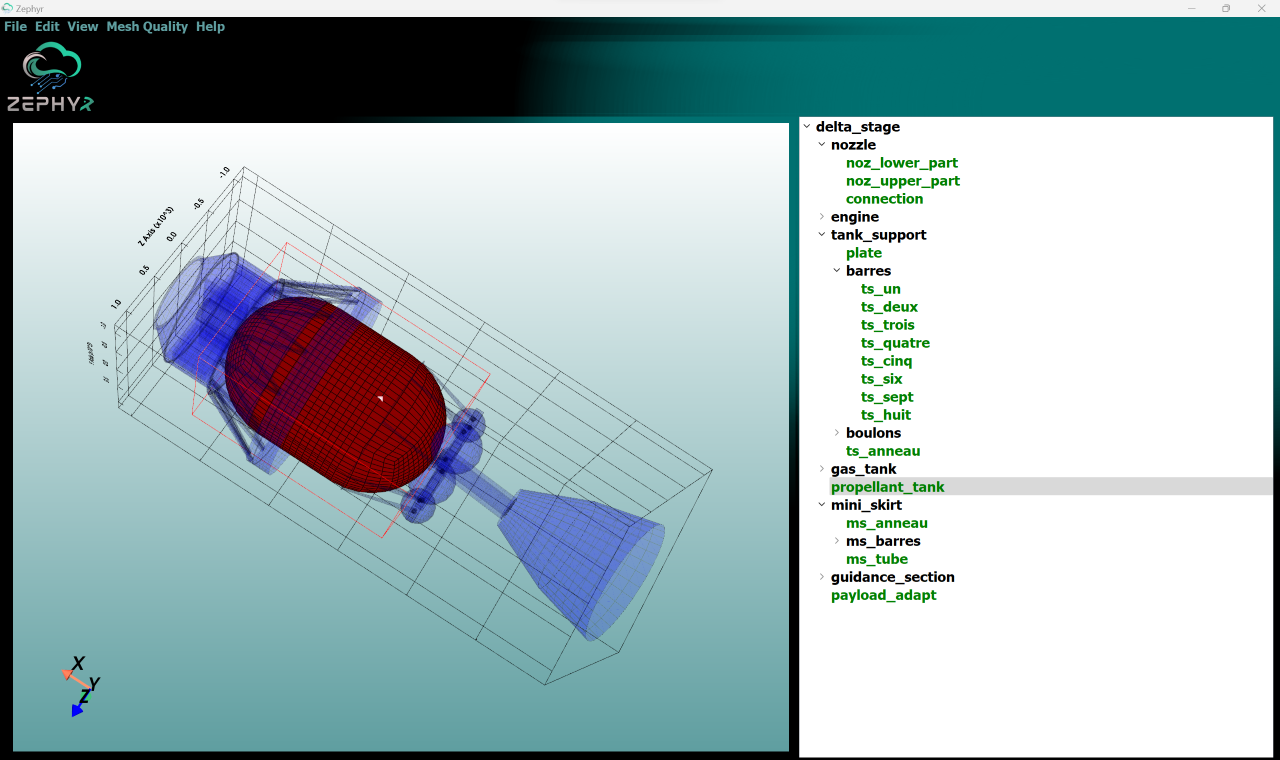This screenshot has width=1280, height=760.
Task: Open the View menu
Action: click(82, 27)
